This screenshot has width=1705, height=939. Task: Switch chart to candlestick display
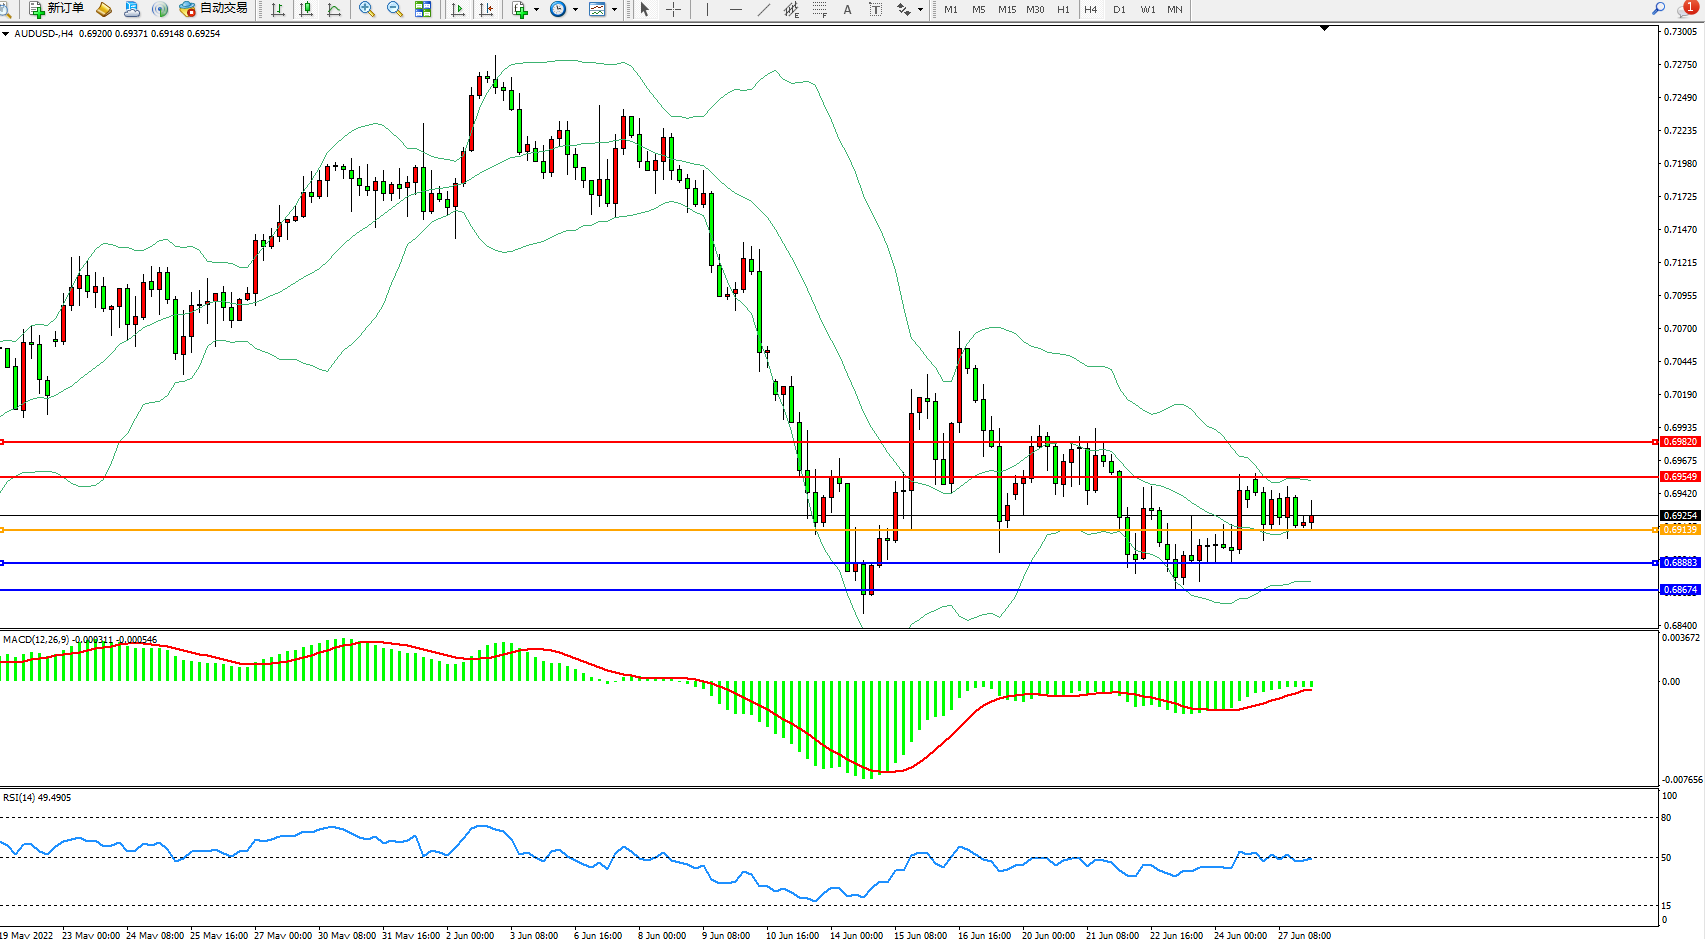point(306,9)
